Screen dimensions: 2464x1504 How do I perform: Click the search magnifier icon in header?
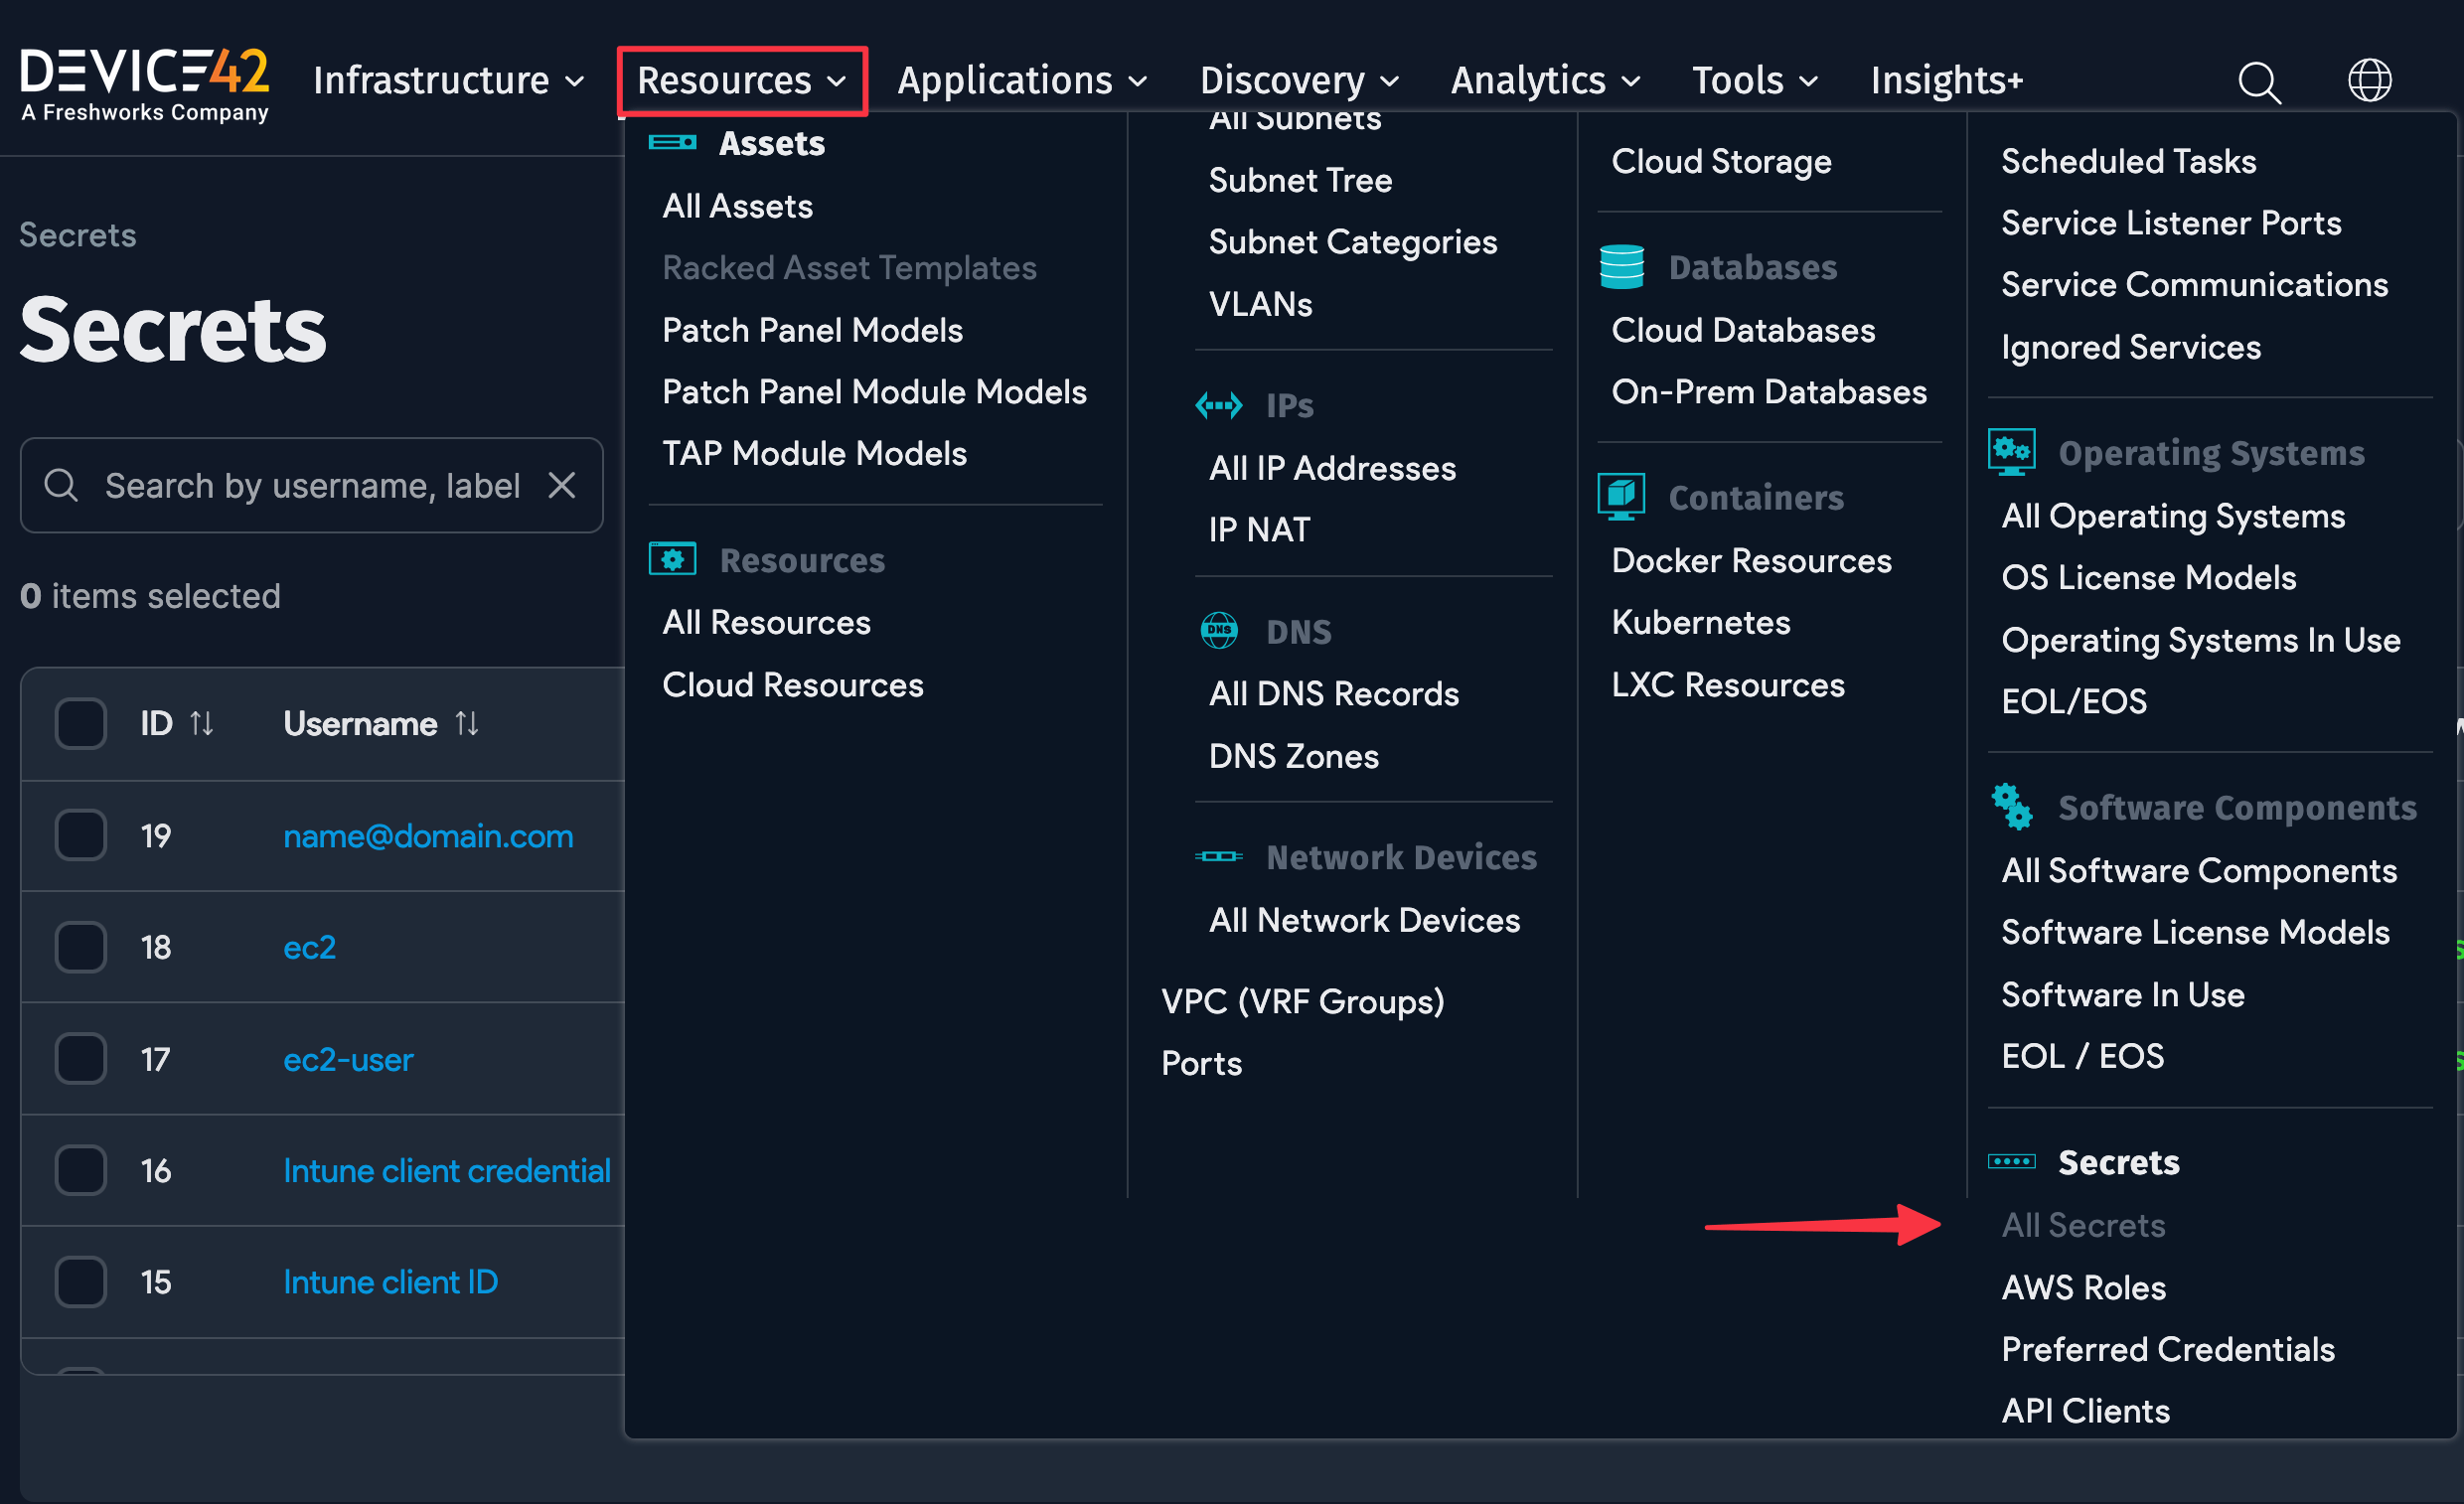[2258, 81]
